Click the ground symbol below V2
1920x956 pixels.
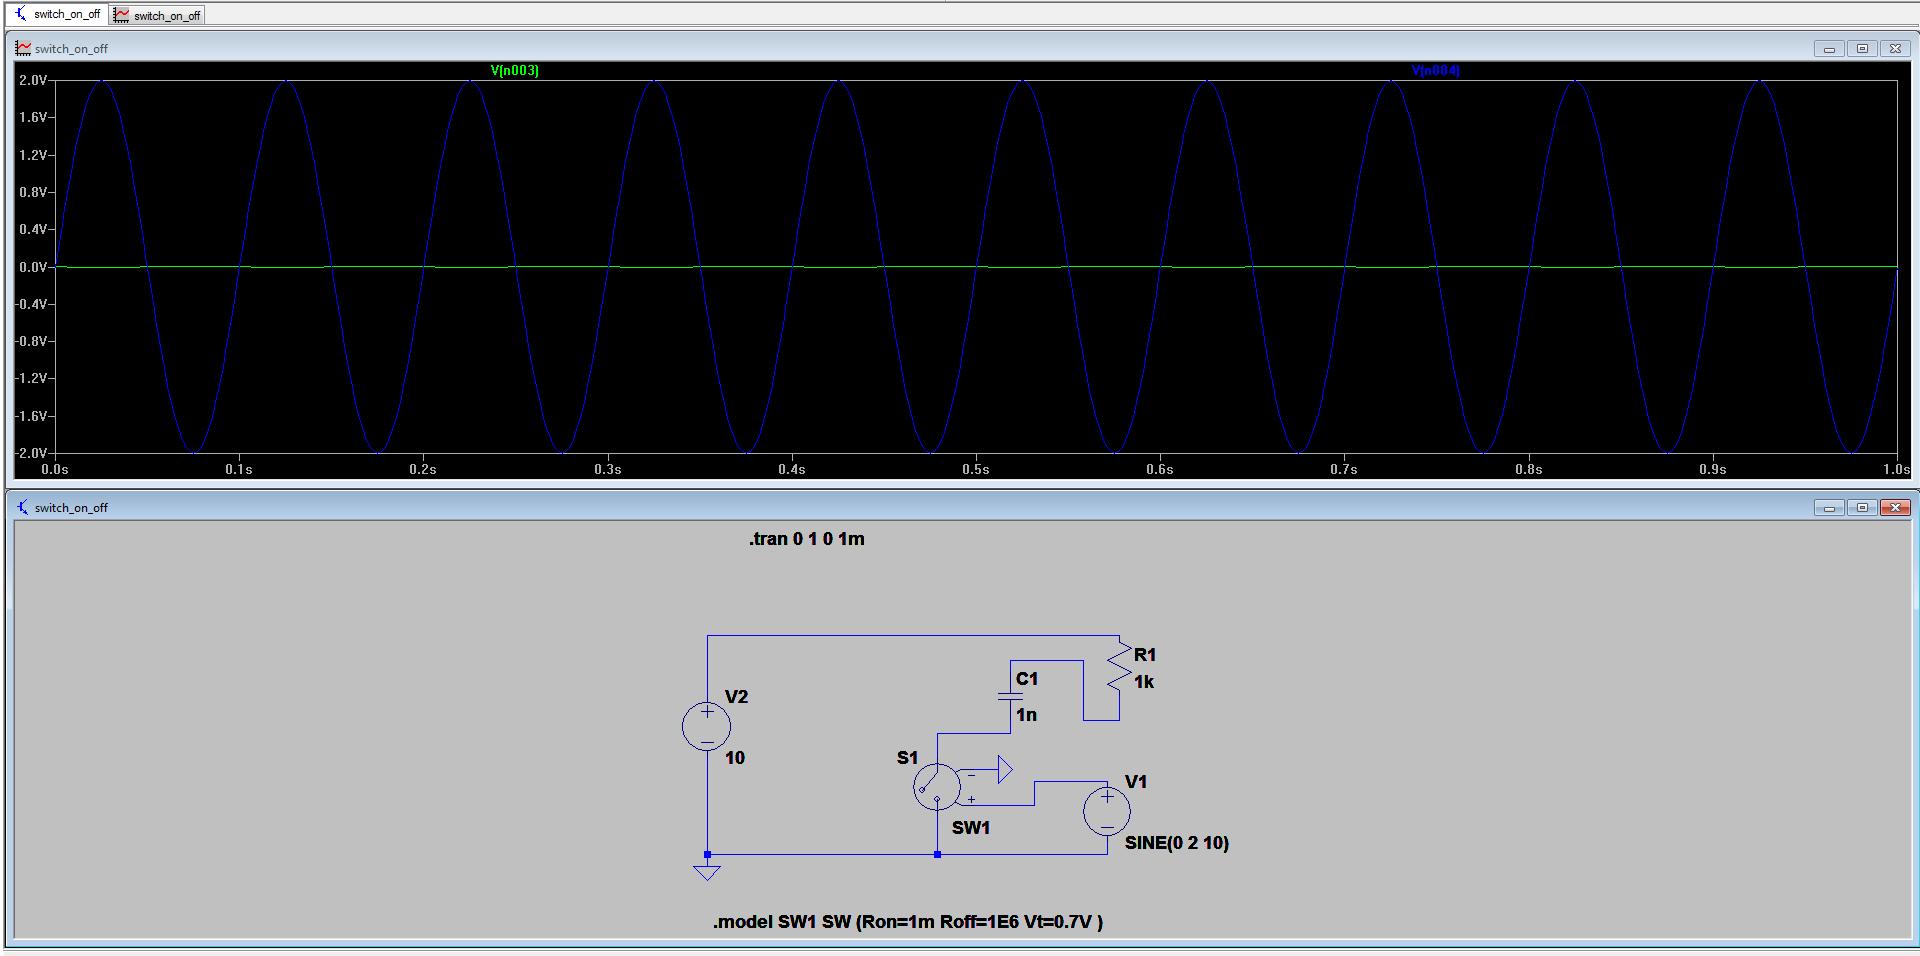pyautogui.click(x=707, y=871)
